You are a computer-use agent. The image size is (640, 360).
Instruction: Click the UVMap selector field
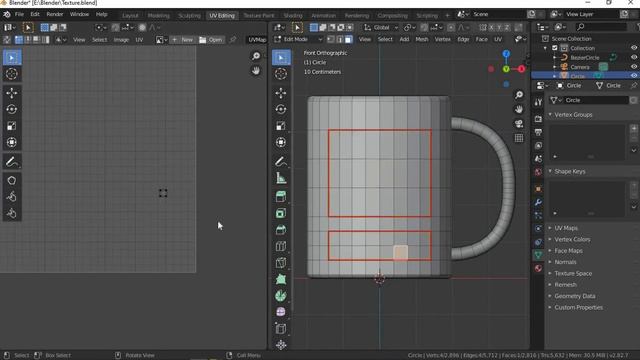(x=257, y=40)
